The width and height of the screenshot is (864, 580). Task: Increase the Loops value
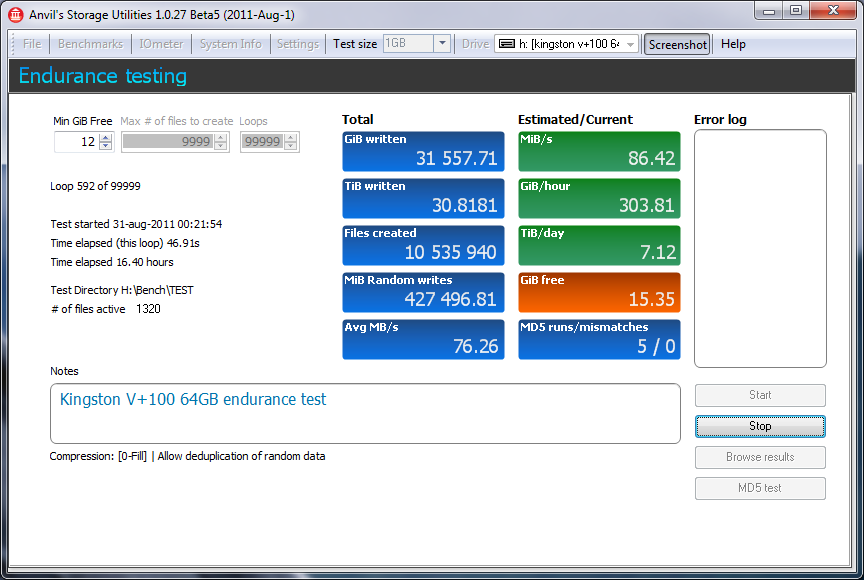(x=290, y=138)
